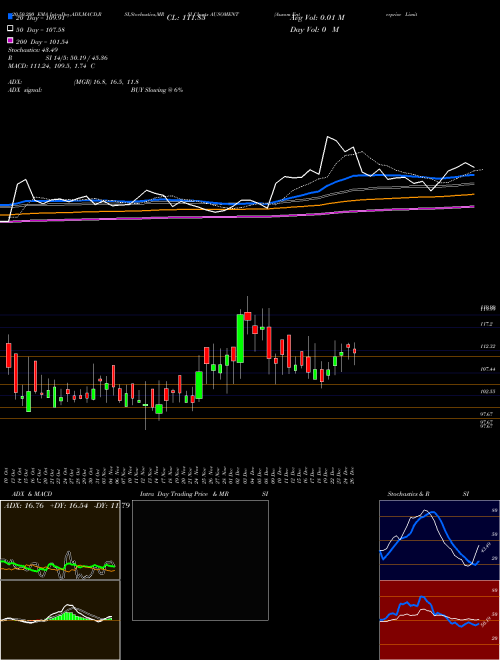Click the 'Intra Day Trading Price & MR' panel title

click(x=184, y=494)
